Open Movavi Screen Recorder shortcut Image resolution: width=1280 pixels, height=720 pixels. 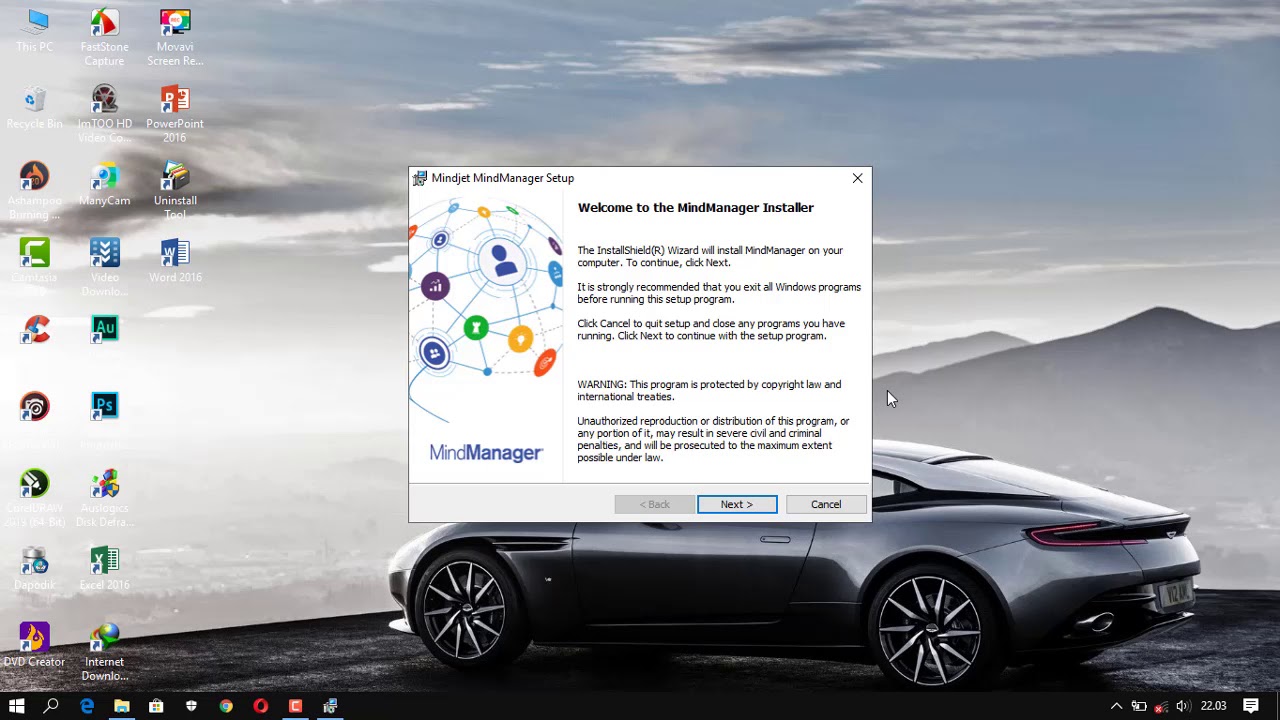click(x=175, y=38)
